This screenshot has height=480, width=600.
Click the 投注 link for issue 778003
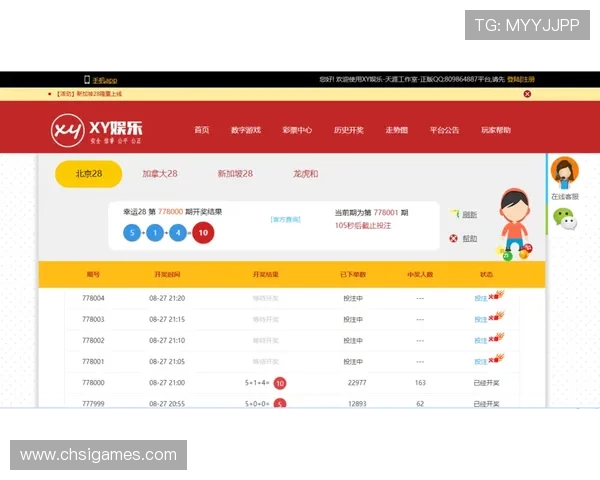tap(481, 319)
